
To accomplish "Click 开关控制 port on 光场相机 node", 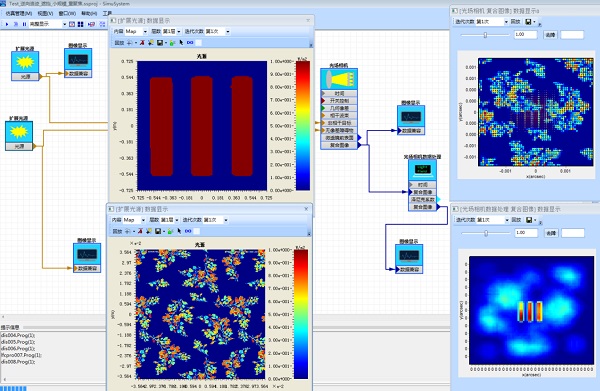I will 339,101.
